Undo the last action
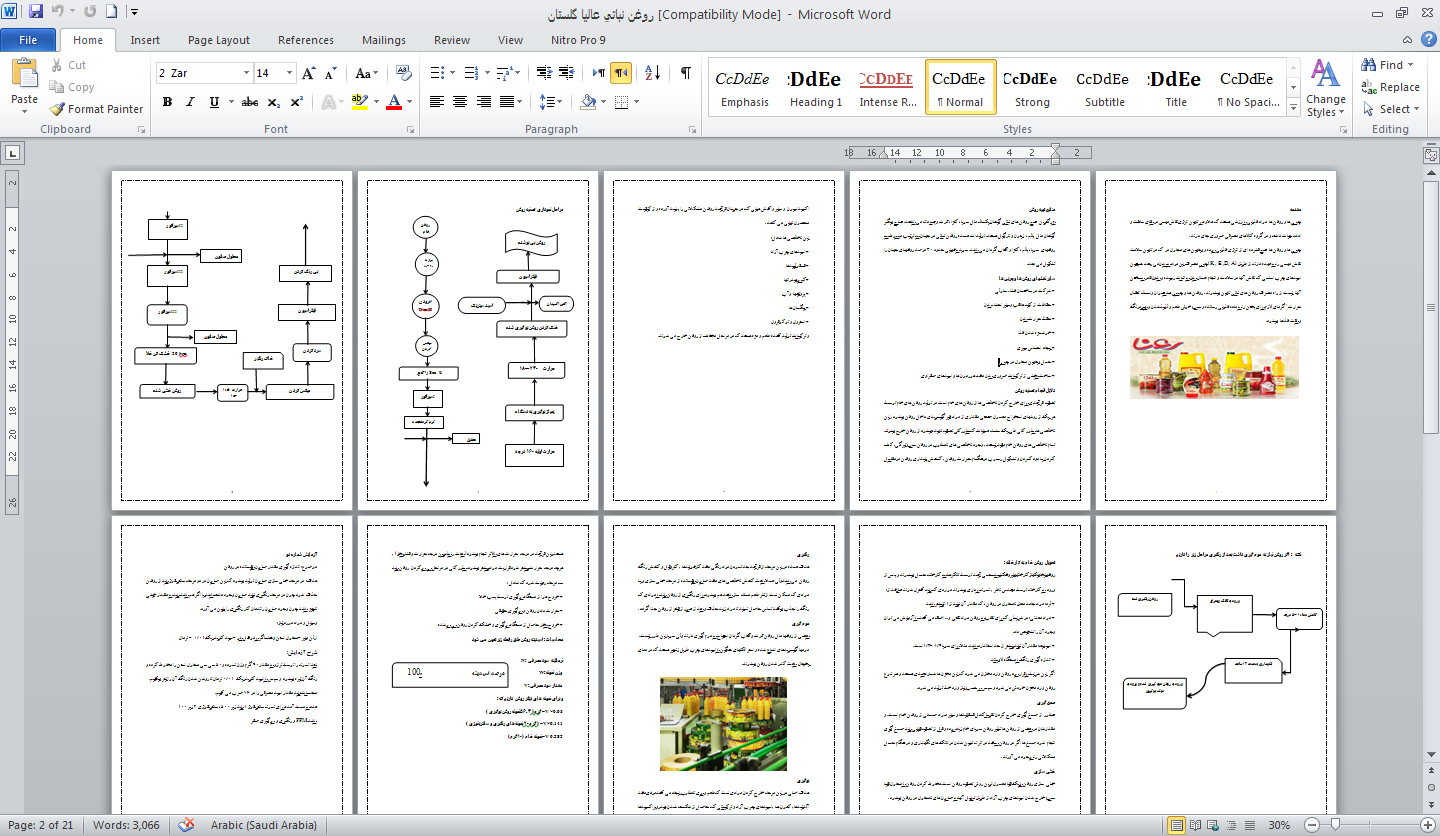The image size is (1440, 836). coord(57,13)
